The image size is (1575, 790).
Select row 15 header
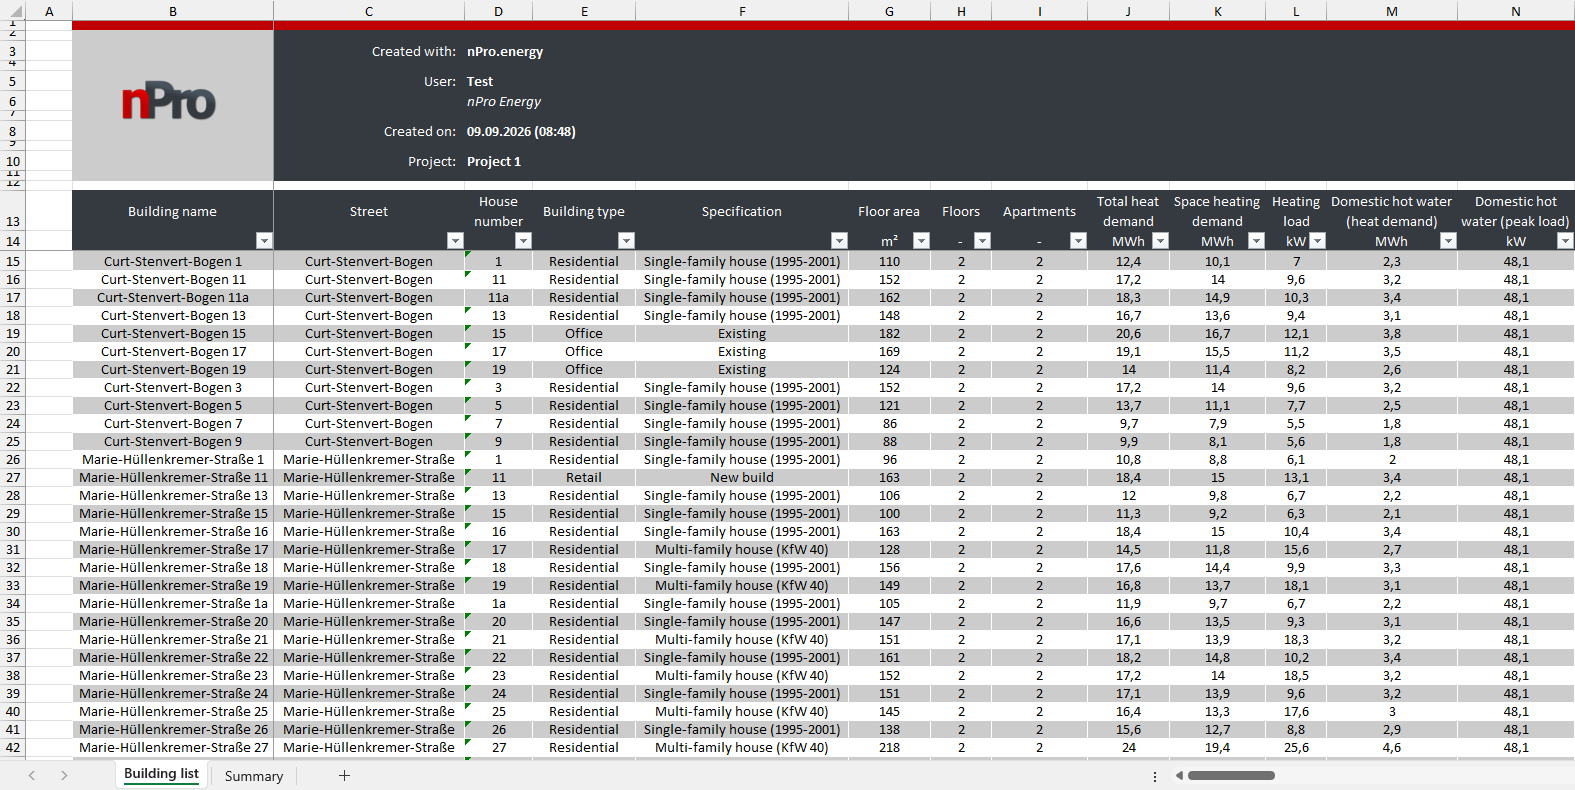pyautogui.click(x=13, y=261)
